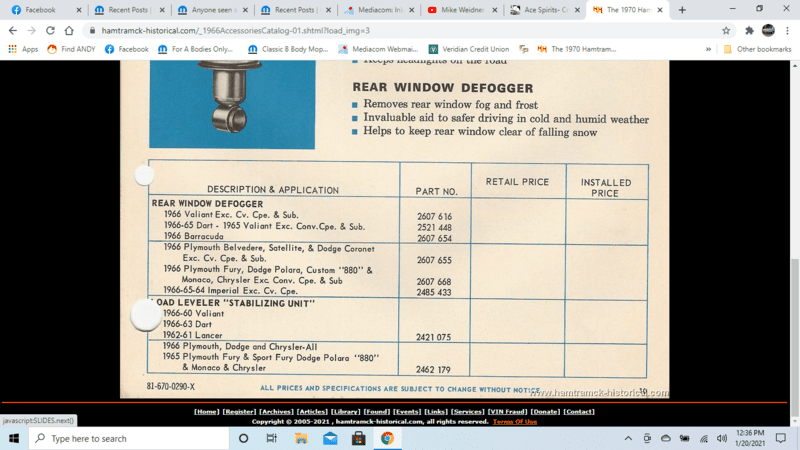Image resolution: width=800 pixels, height=450 pixels.
Task: Reload the current page
Action: tap(50, 31)
